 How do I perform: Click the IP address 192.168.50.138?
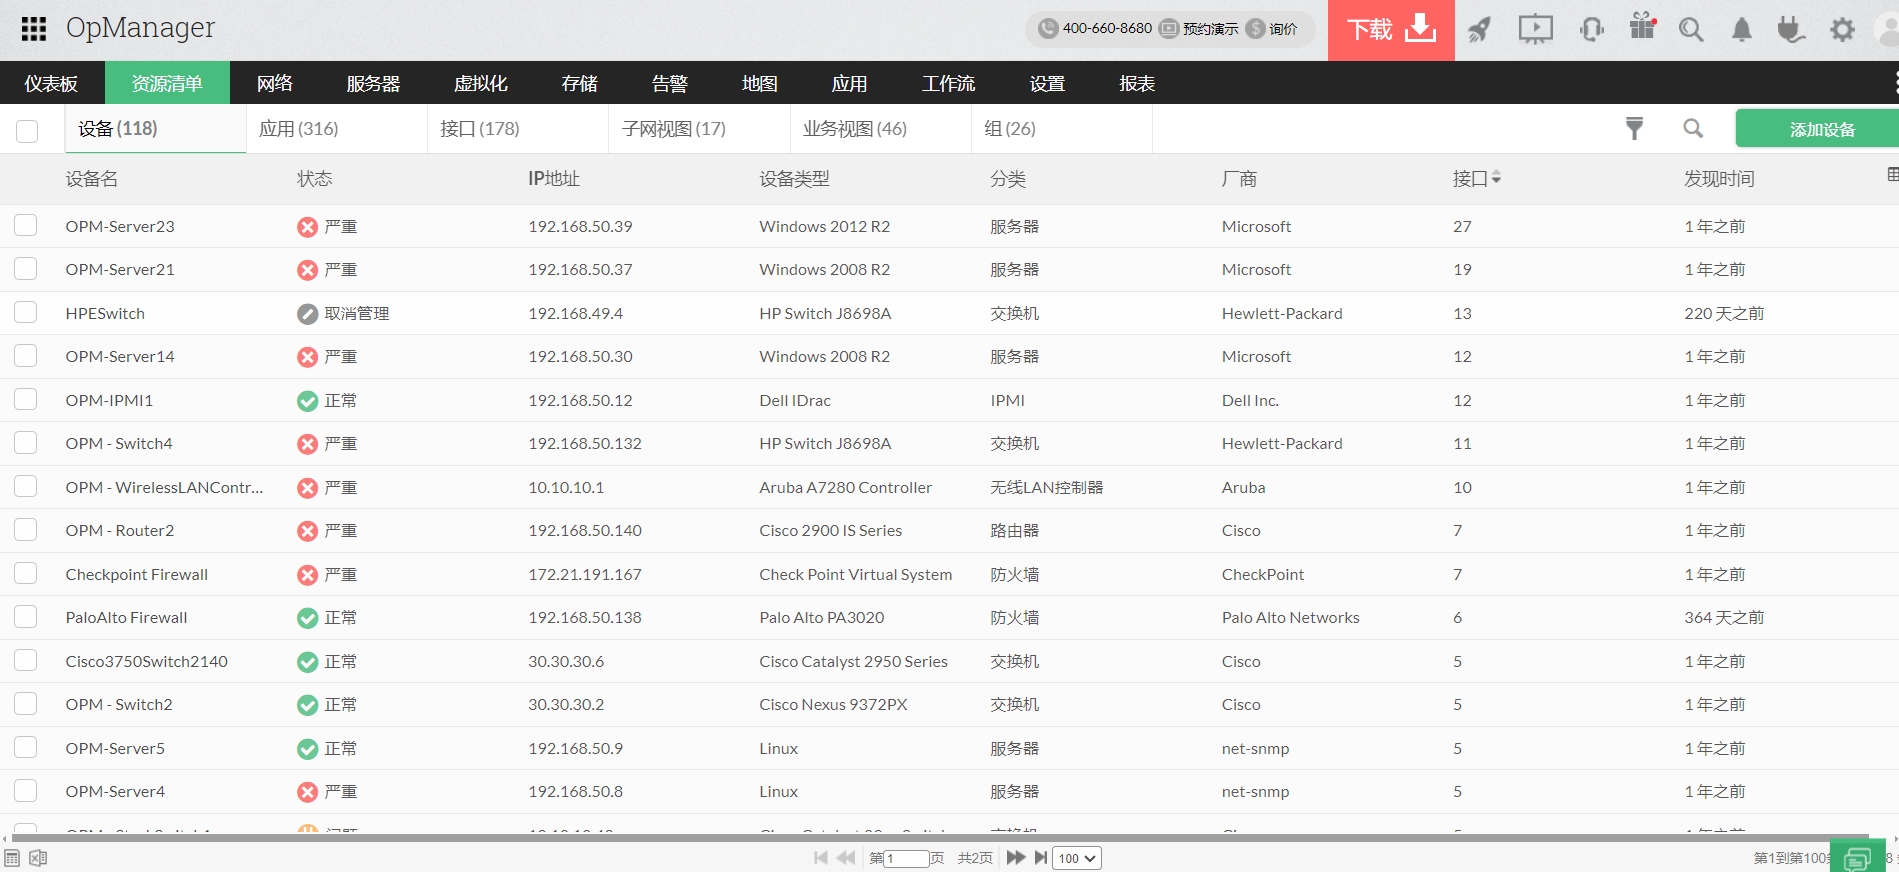coord(585,617)
